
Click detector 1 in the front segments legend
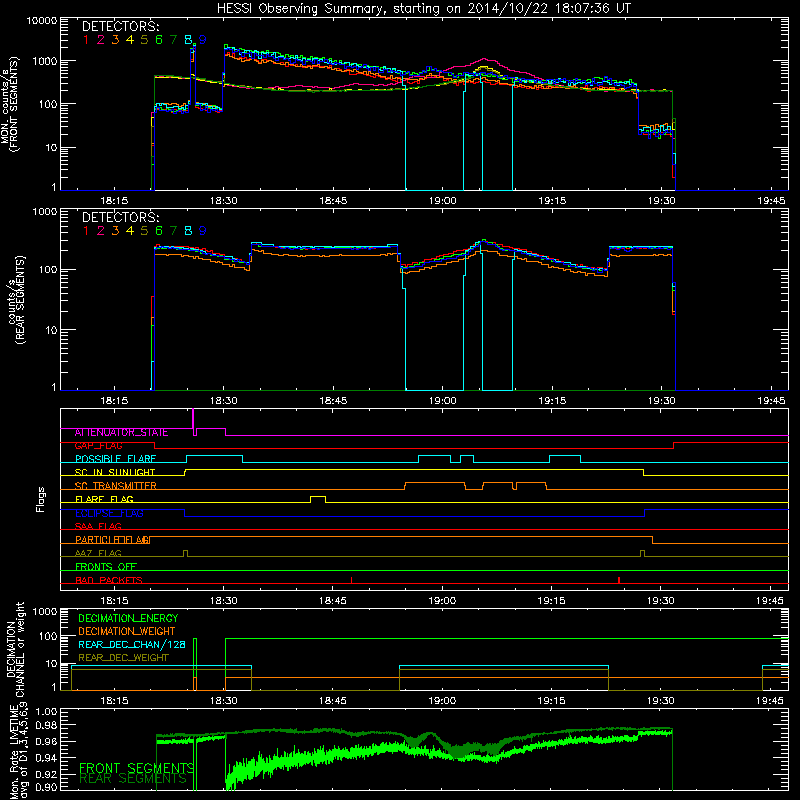click(x=86, y=40)
